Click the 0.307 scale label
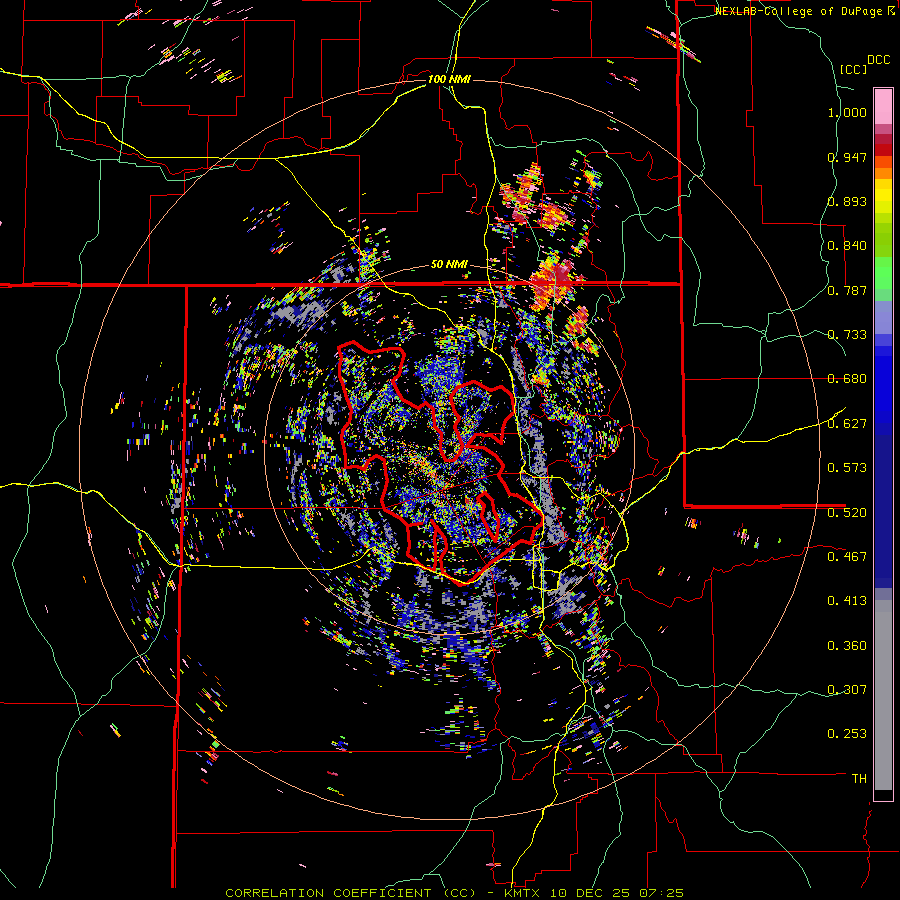The image size is (900, 900). tap(847, 690)
